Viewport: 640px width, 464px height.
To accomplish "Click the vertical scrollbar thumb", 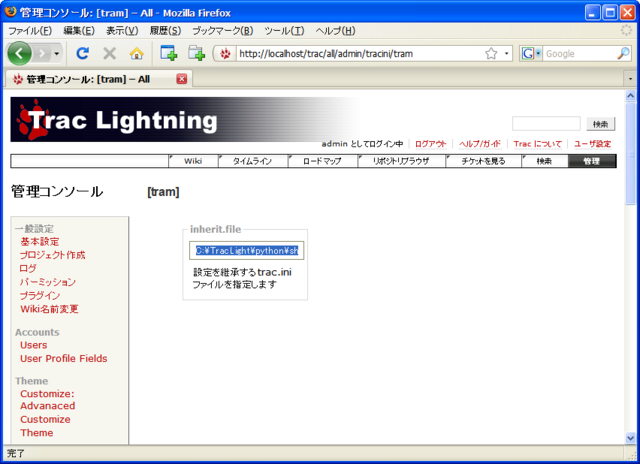I will coord(630,154).
